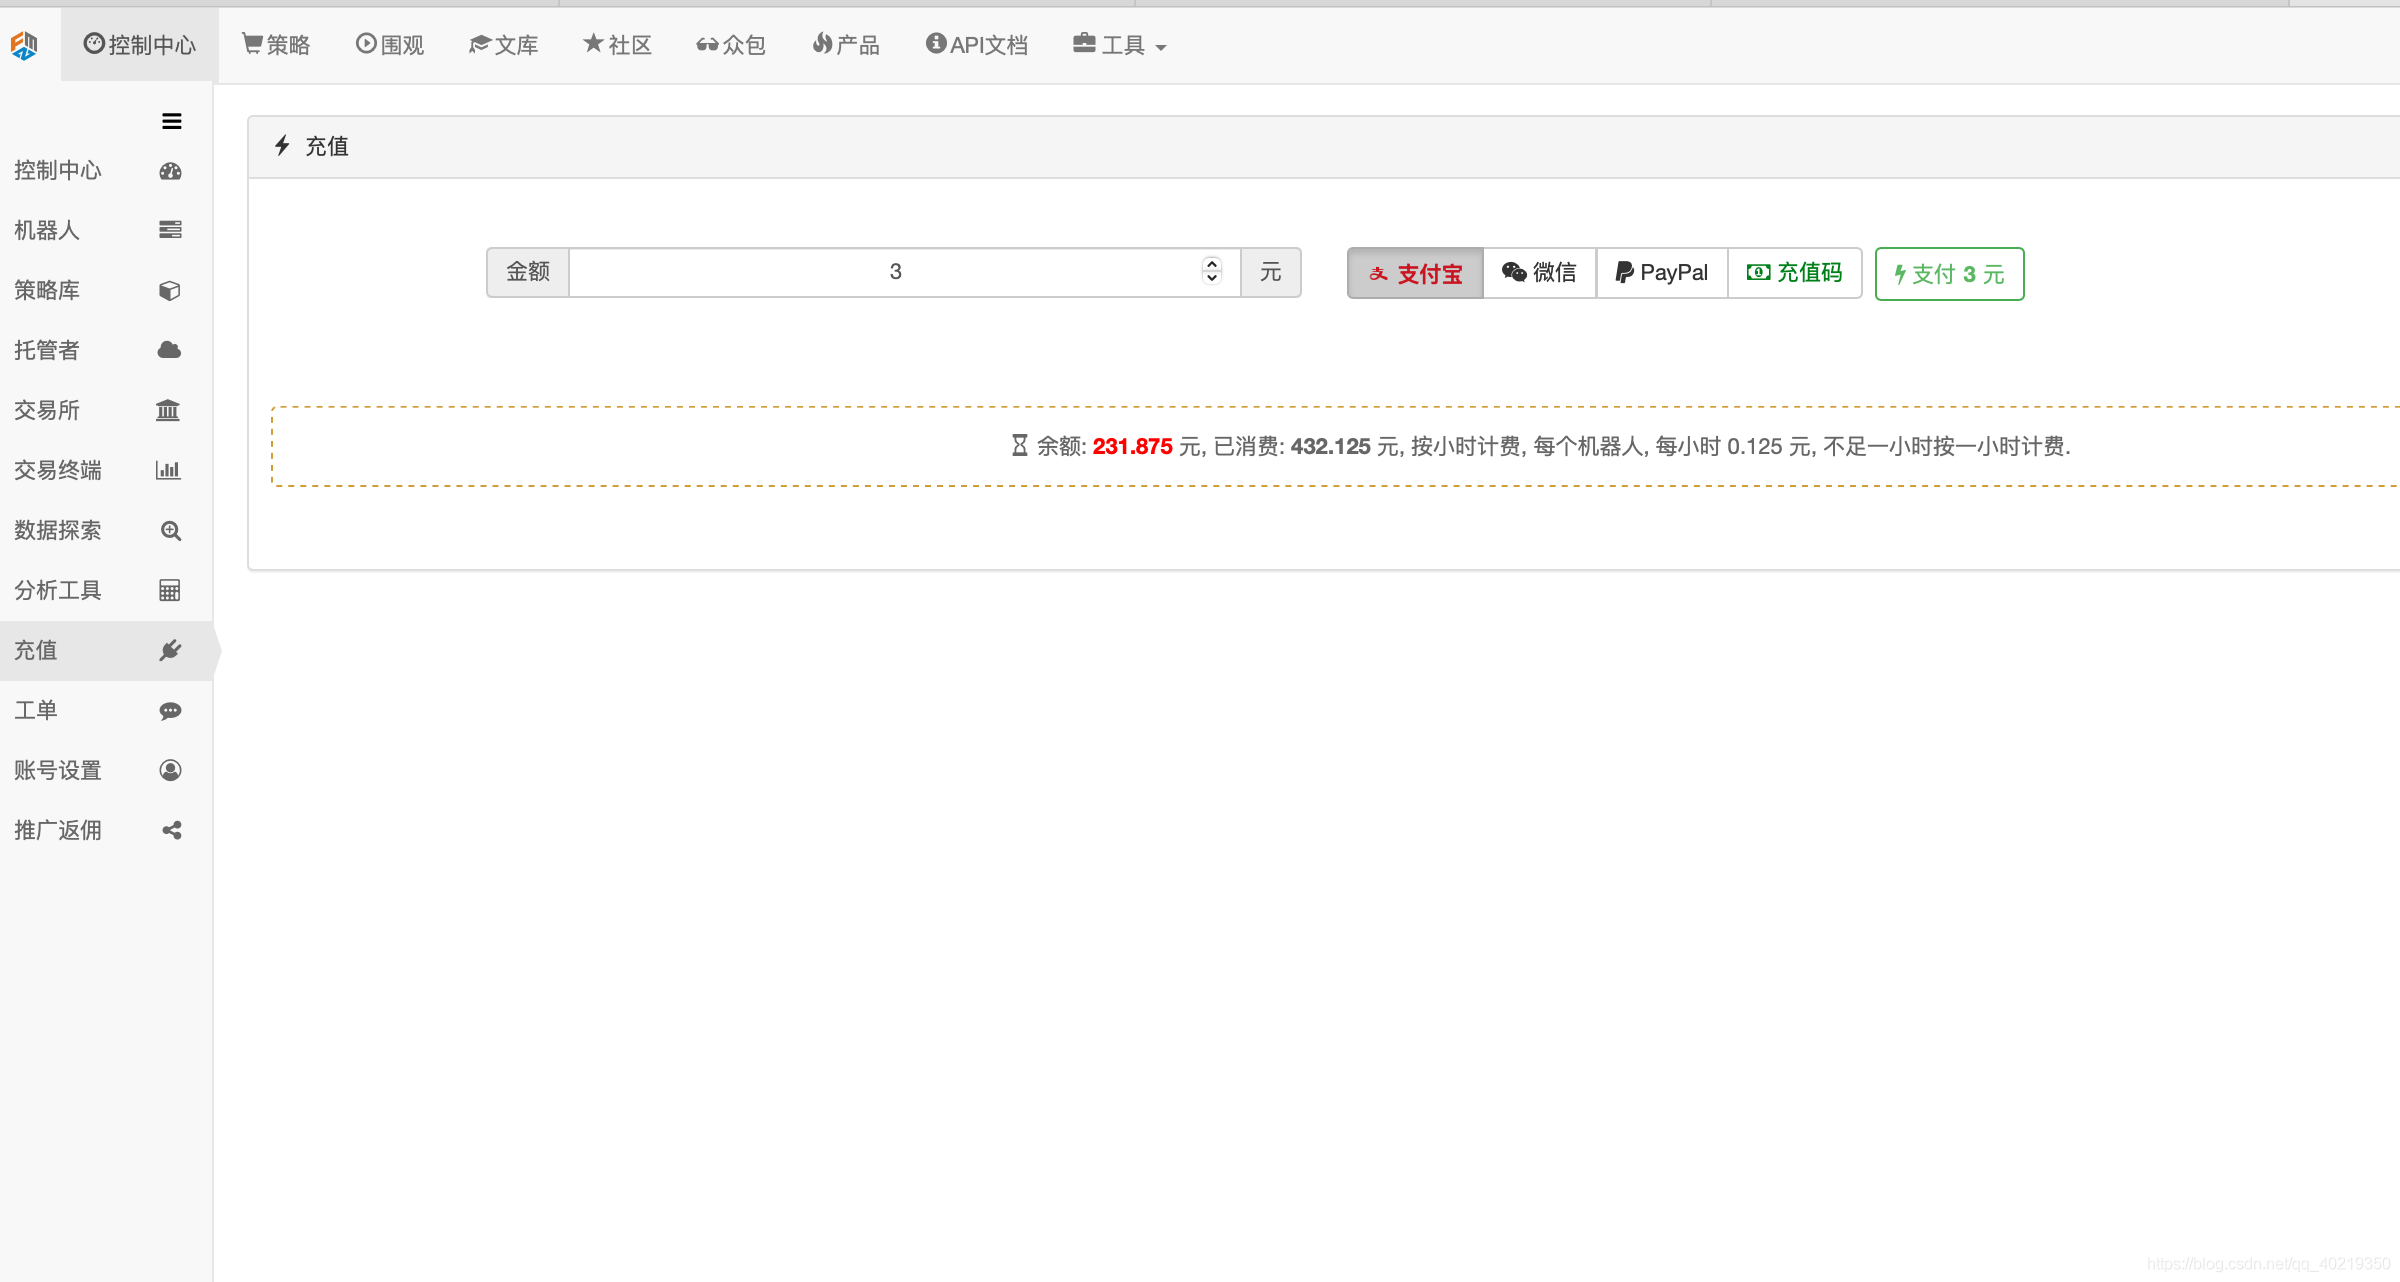Open 推广返佣 in the sidebar
The width and height of the screenshot is (2400, 1282).
pyautogui.click(x=106, y=830)
